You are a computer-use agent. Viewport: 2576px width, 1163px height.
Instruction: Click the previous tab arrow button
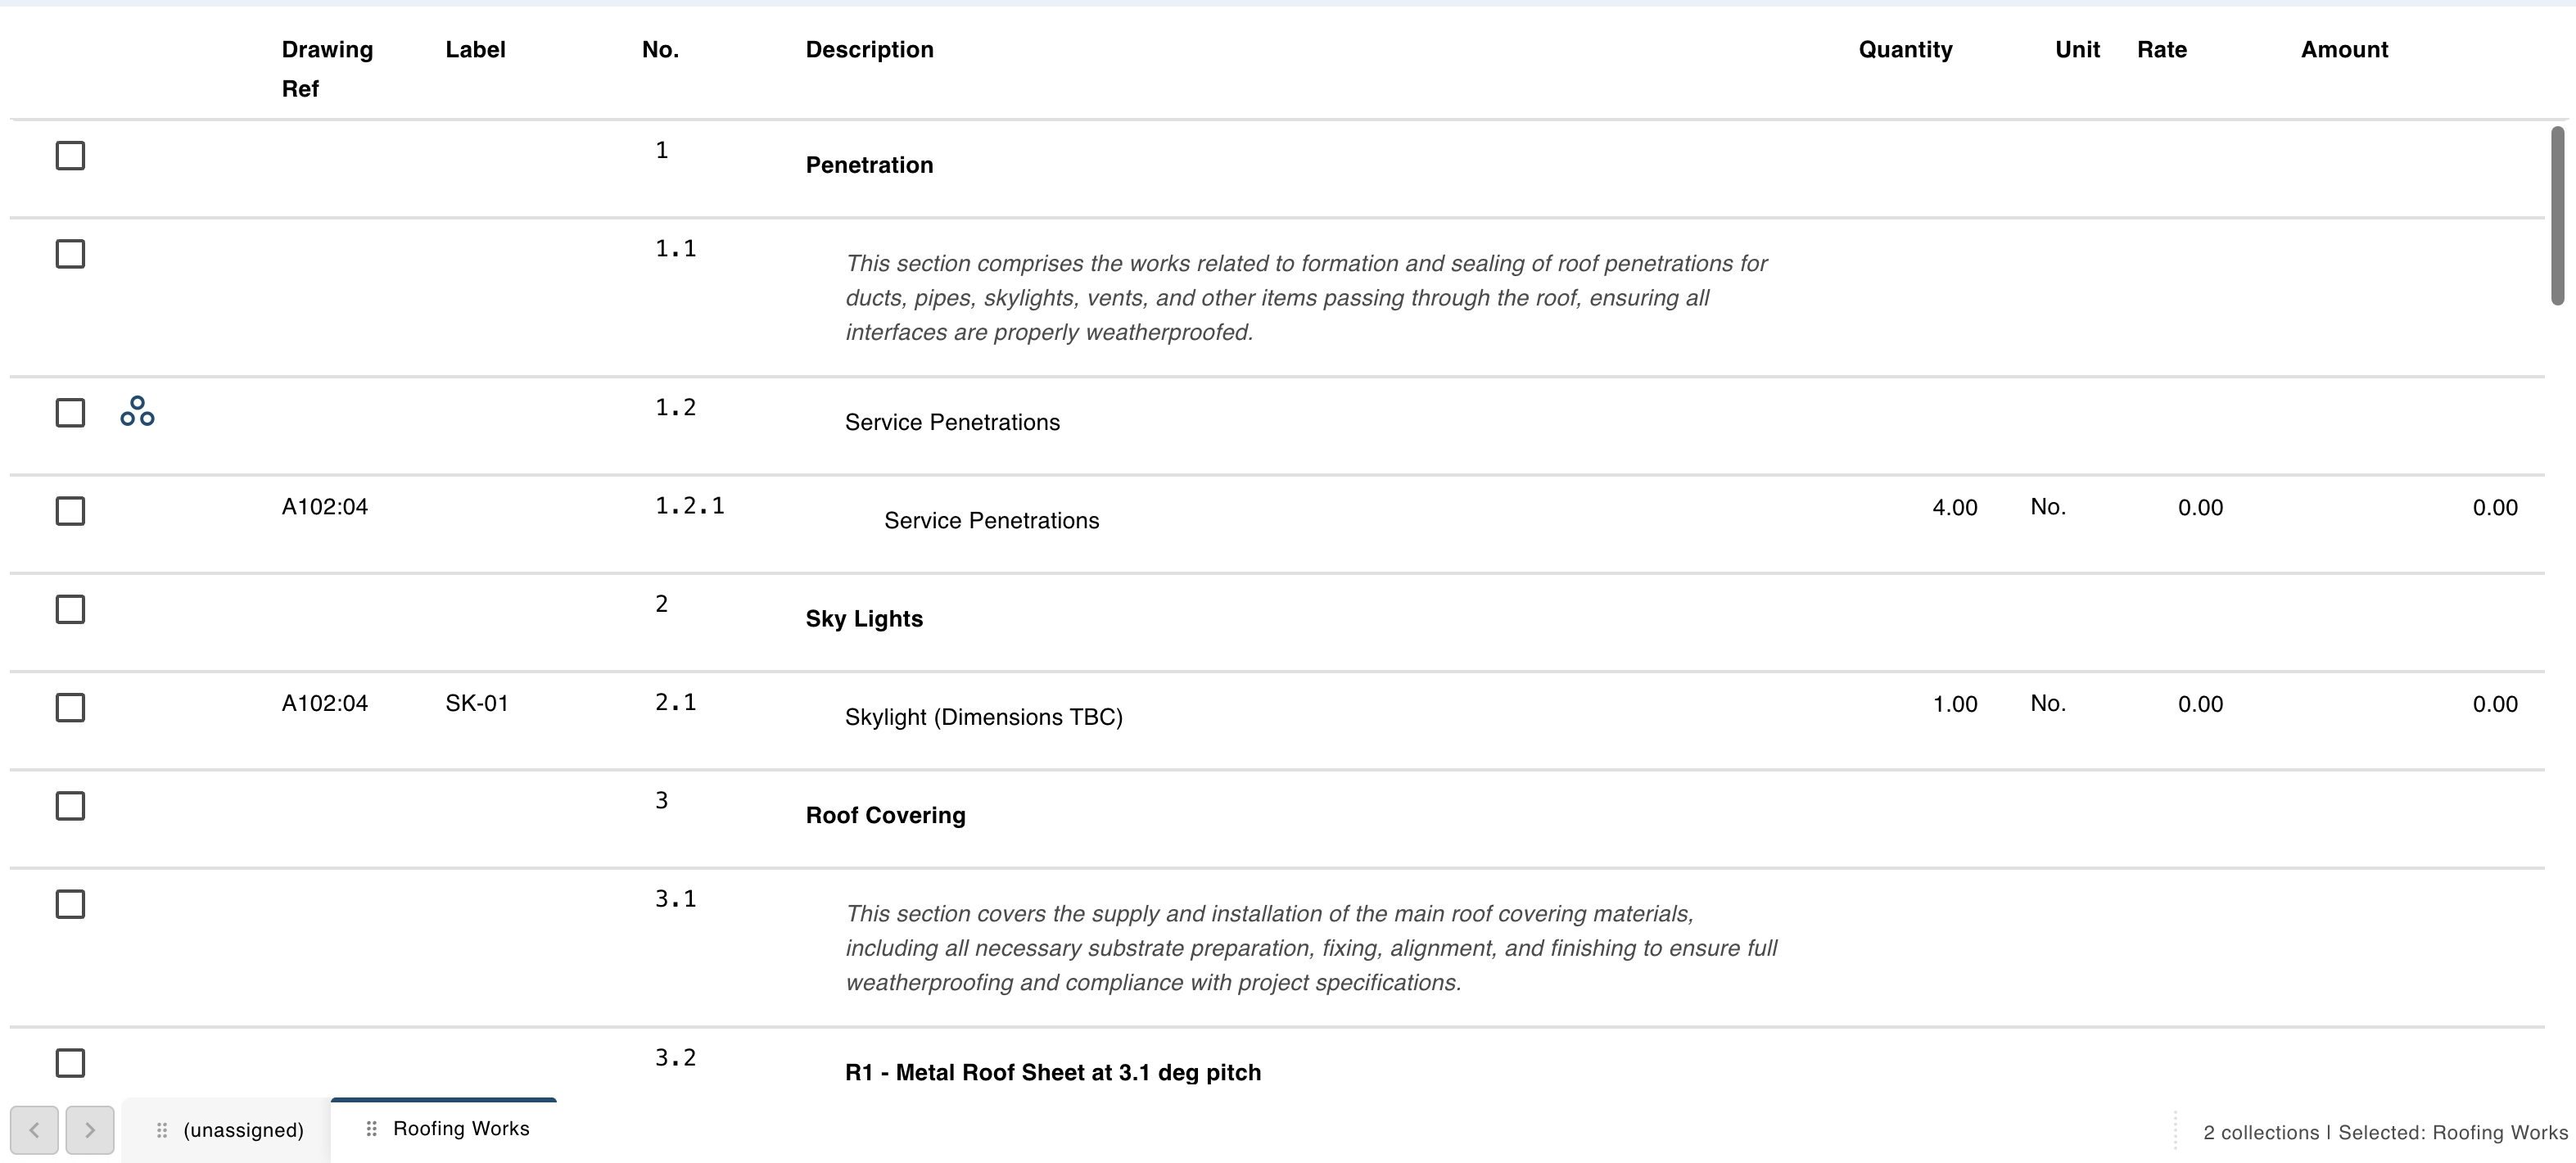point(34,1130)
